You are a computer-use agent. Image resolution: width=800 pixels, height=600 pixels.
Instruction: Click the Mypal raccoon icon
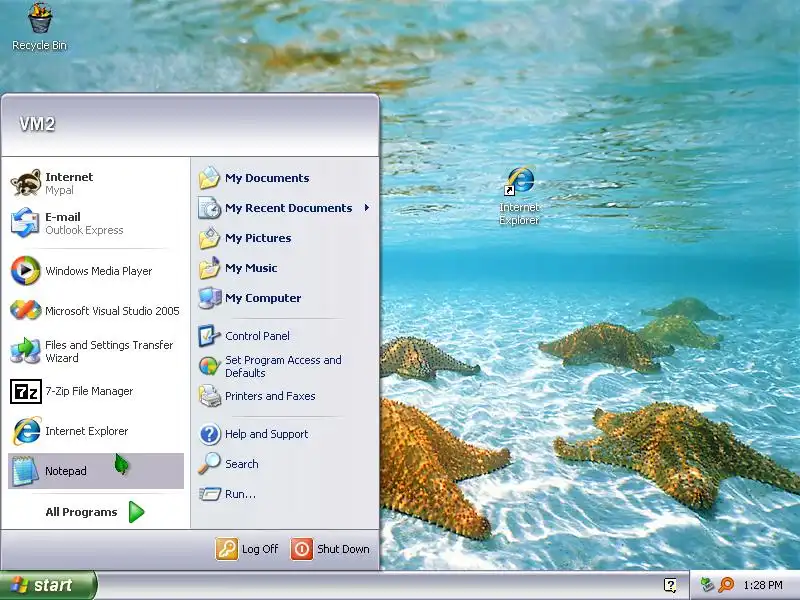coord(26,183)
